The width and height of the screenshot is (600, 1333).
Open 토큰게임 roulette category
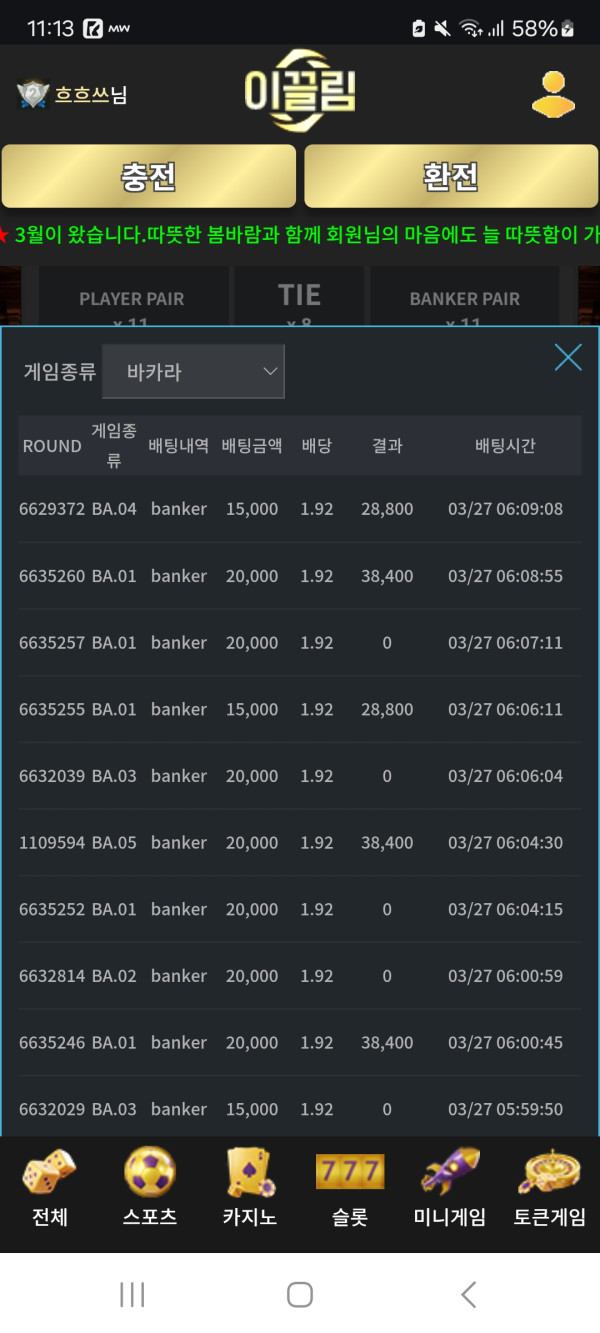point(550,1189)
